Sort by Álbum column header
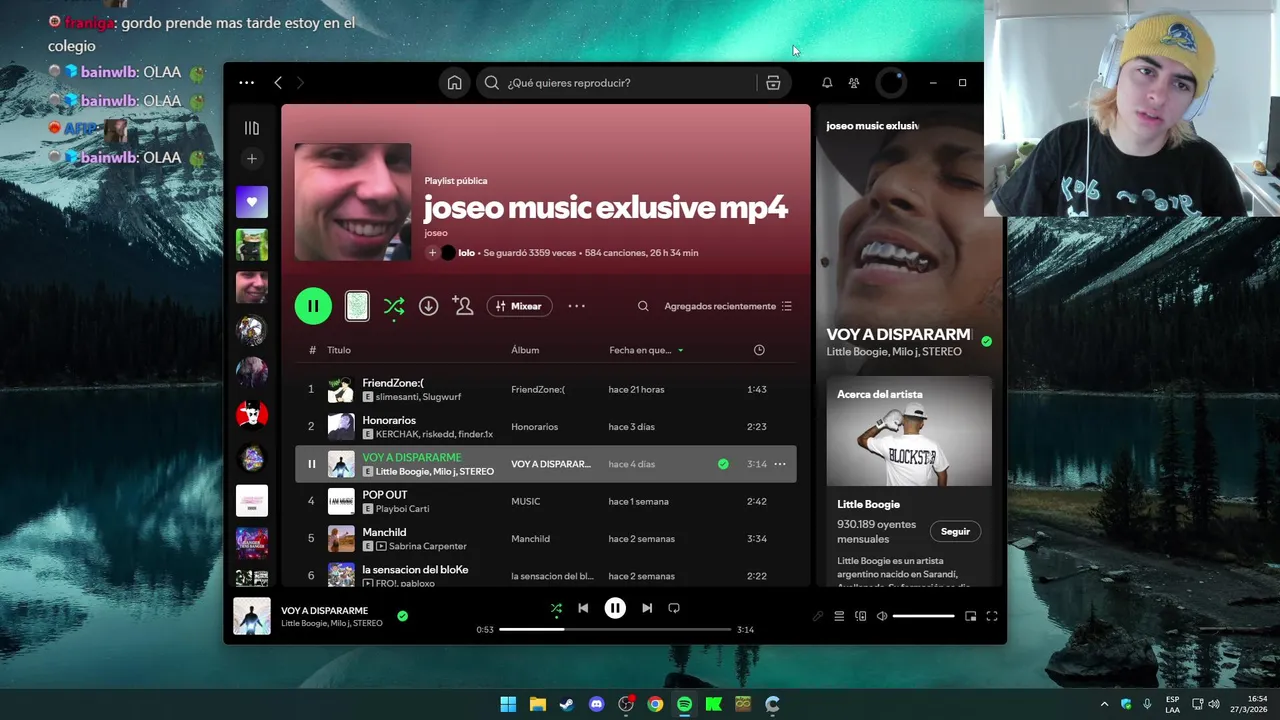The height and width of the screenshot is (720, 1280). [x=525, y=350]
